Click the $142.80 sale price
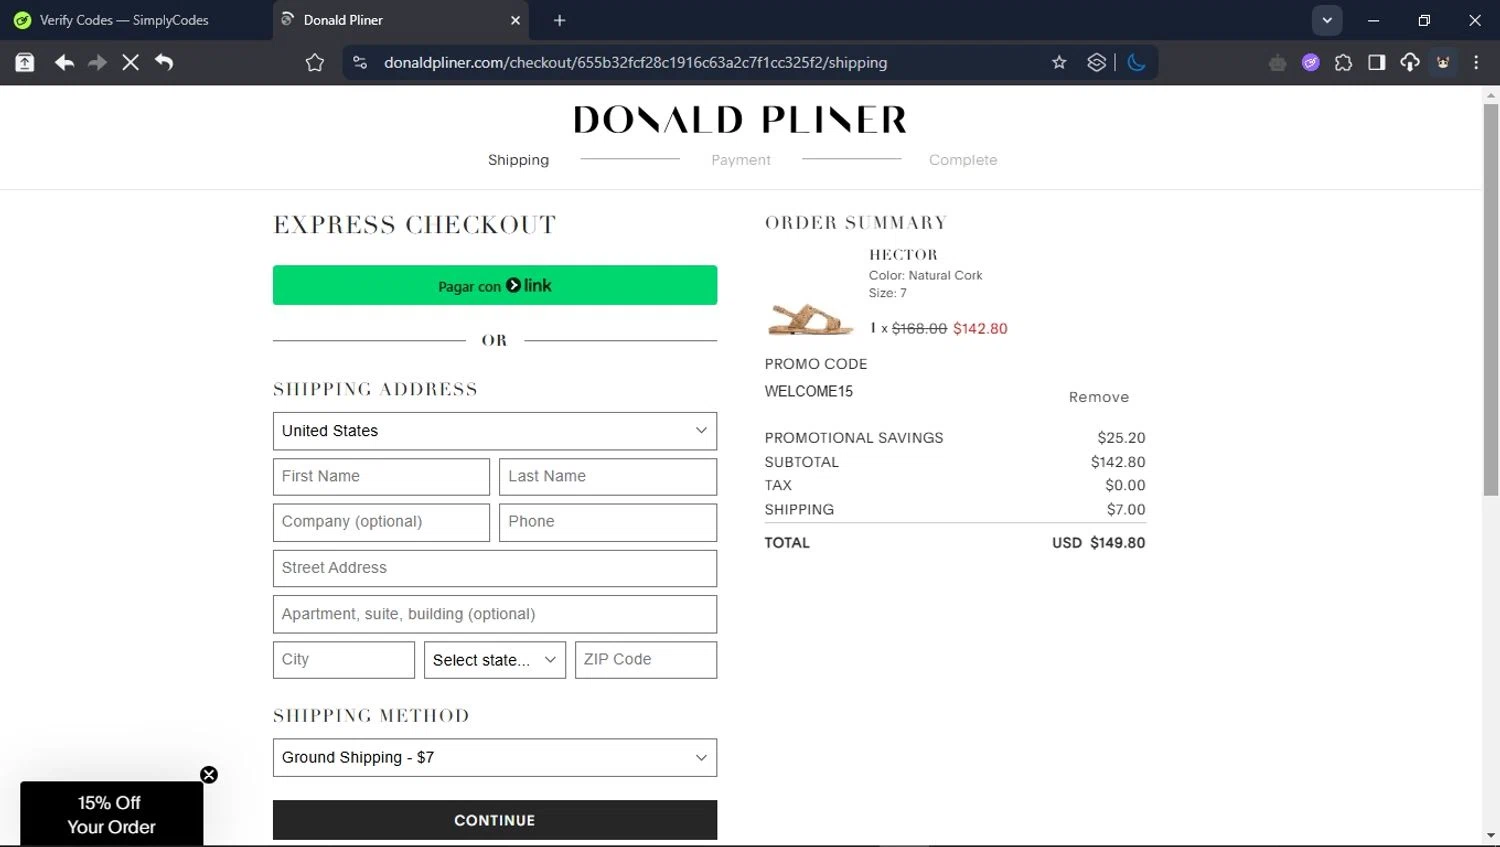The image size is (1500, 847). (980, 328)
